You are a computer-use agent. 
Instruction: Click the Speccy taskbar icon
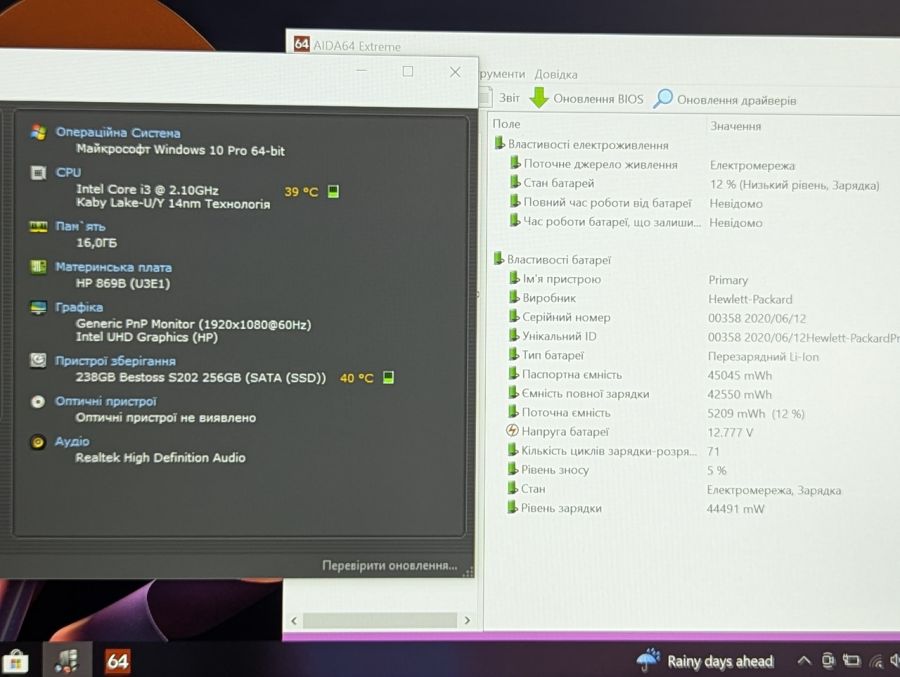[67, 661]
